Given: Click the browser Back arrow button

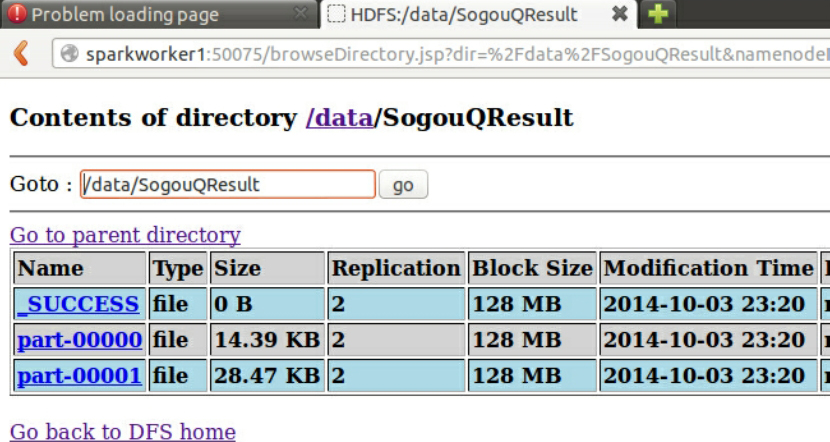Looking at the screenshot, I should pos(22,53).
